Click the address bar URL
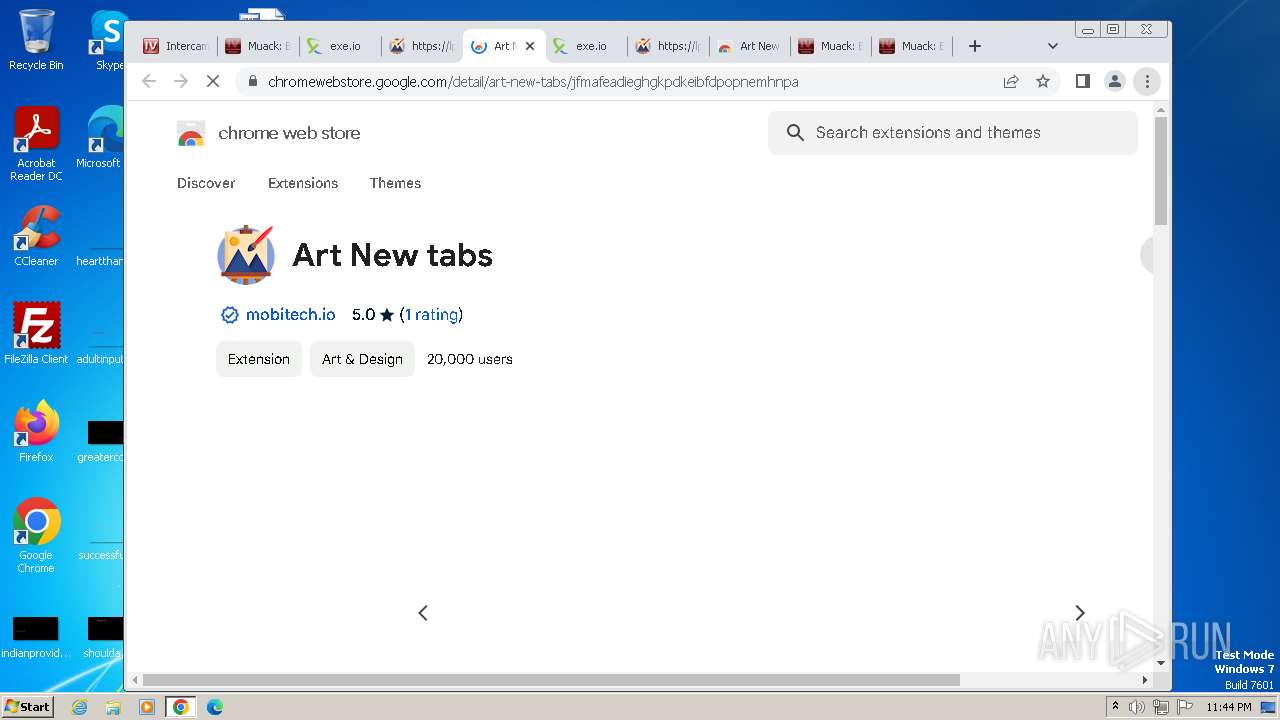1280x720 pixels. tap(532, 81)
